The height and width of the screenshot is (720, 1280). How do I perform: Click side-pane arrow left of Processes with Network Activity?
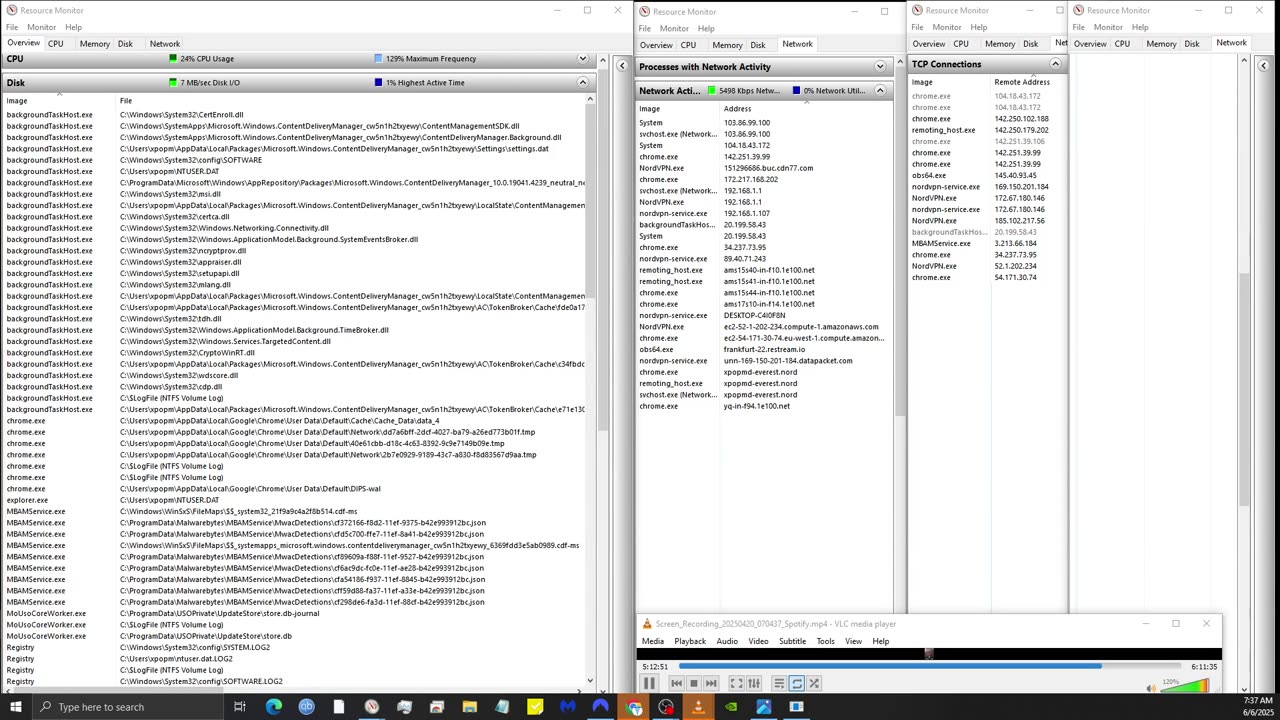point(622,66)
